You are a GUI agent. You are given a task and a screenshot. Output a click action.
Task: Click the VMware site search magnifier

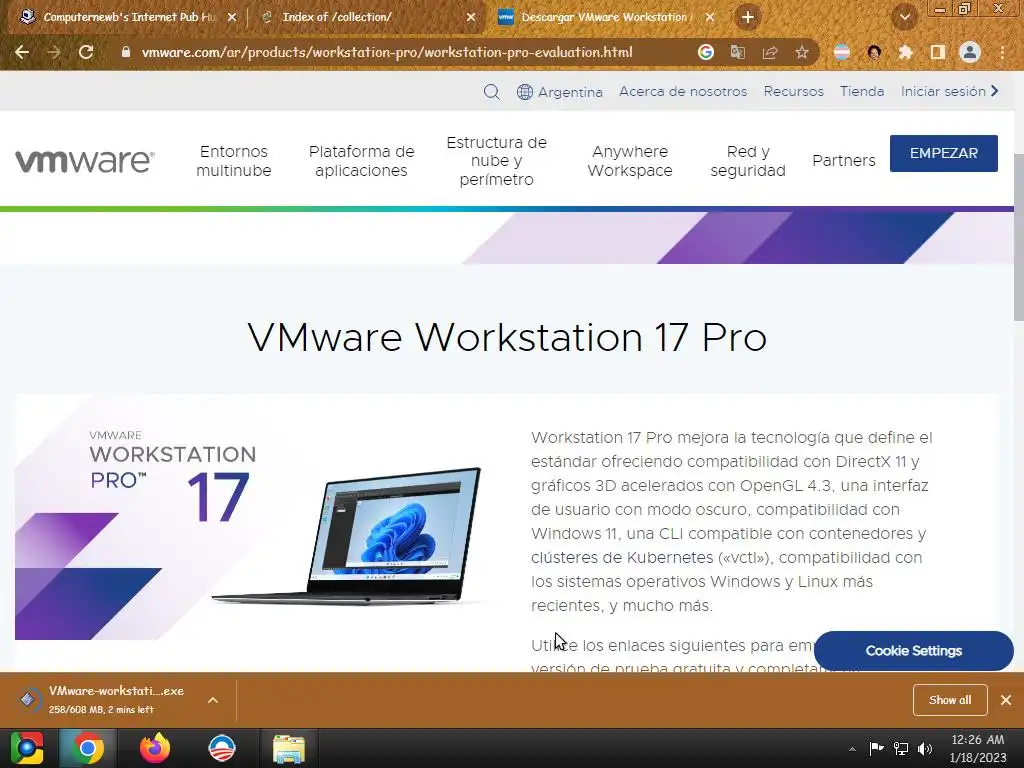coord(492,92)
